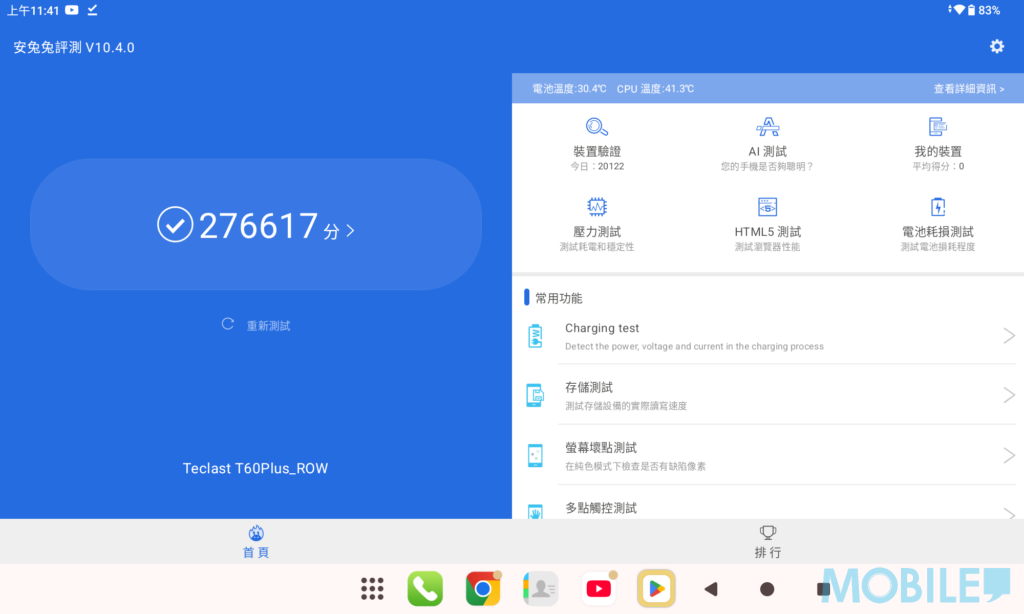
Task: Open Chrome from the dock
Action: [x=483, y=589]
